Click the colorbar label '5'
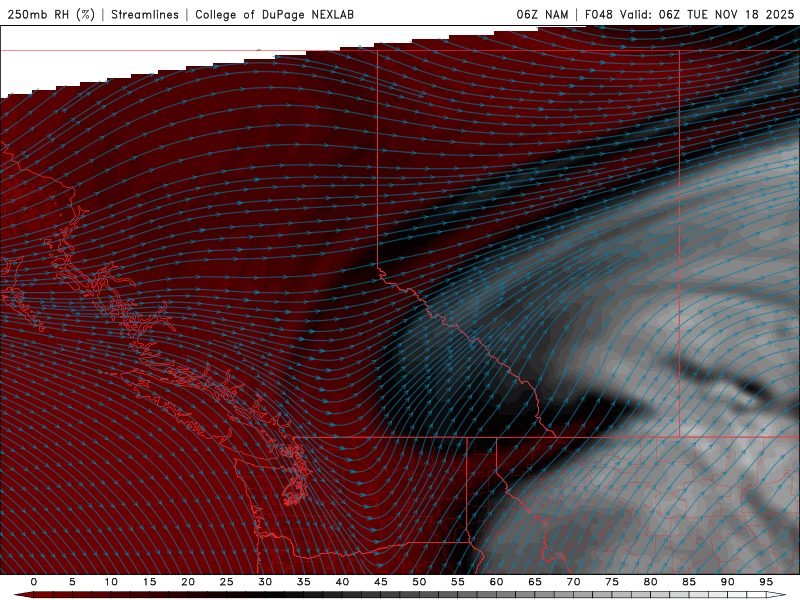The image size is (800, 600). [x=72, y=582]
